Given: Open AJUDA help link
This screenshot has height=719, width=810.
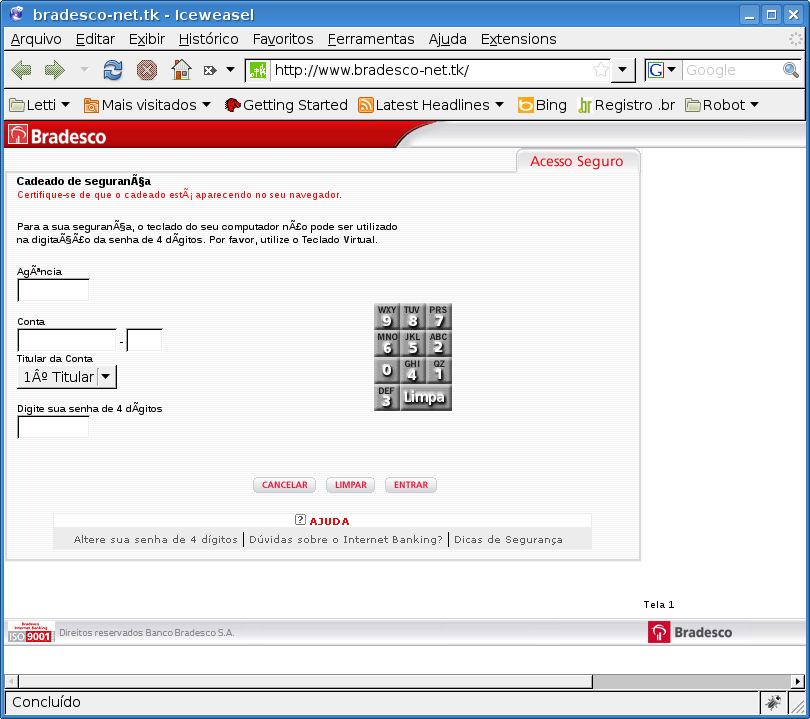Looking at the screenshot, I should 330,521.
